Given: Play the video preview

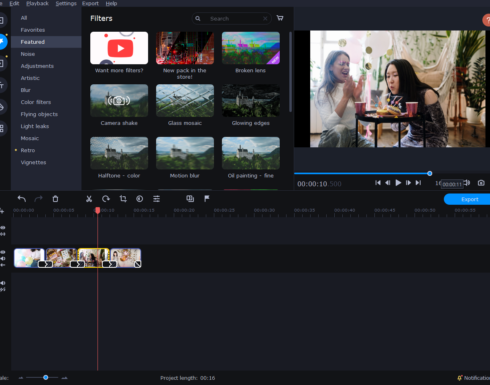Looking at the screenshot, I should (398, 183).
